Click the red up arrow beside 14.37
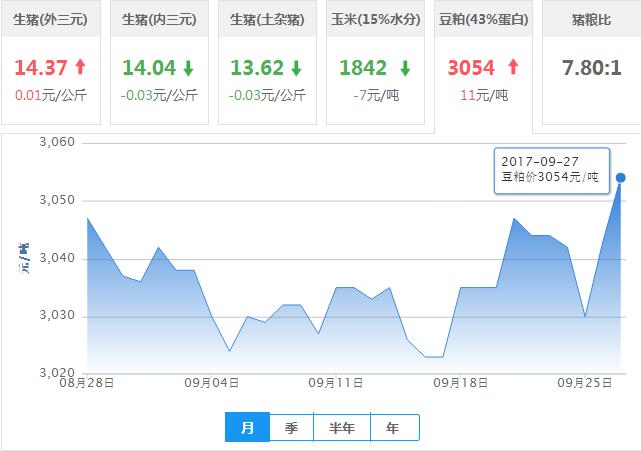This screenshot has width=641, height=451. (81, 67)
